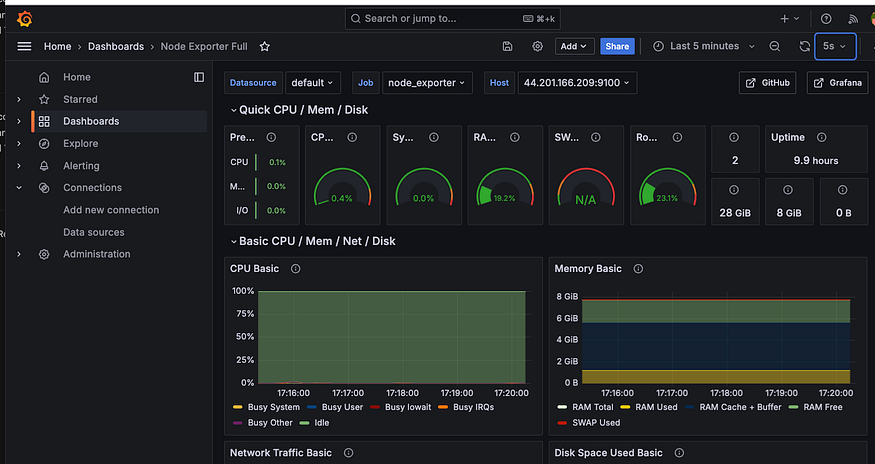Screen dimensions: 875x464
Task: Collapse the Connections sidebar section
Action: click(x=19, y=188)
